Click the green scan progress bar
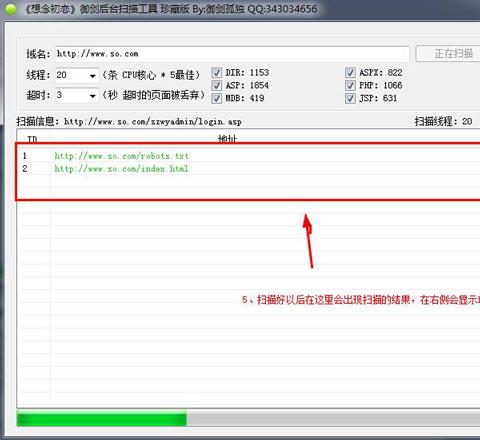This screenshot has width=480, height=440. coord(102,418)
